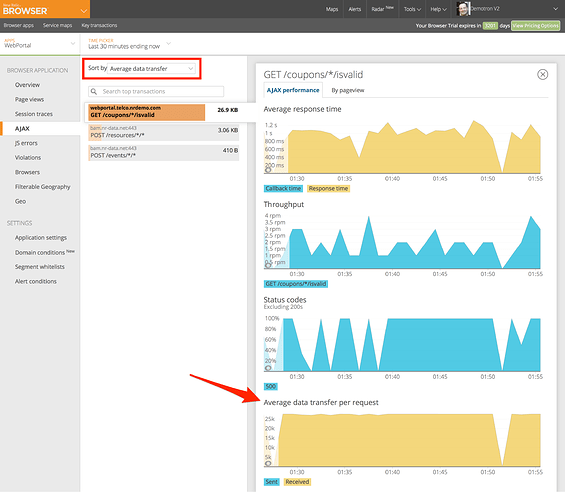This screenshot has width=565, height=500.
Task: Click View Pricing Options button
Action: coord(535,26)
